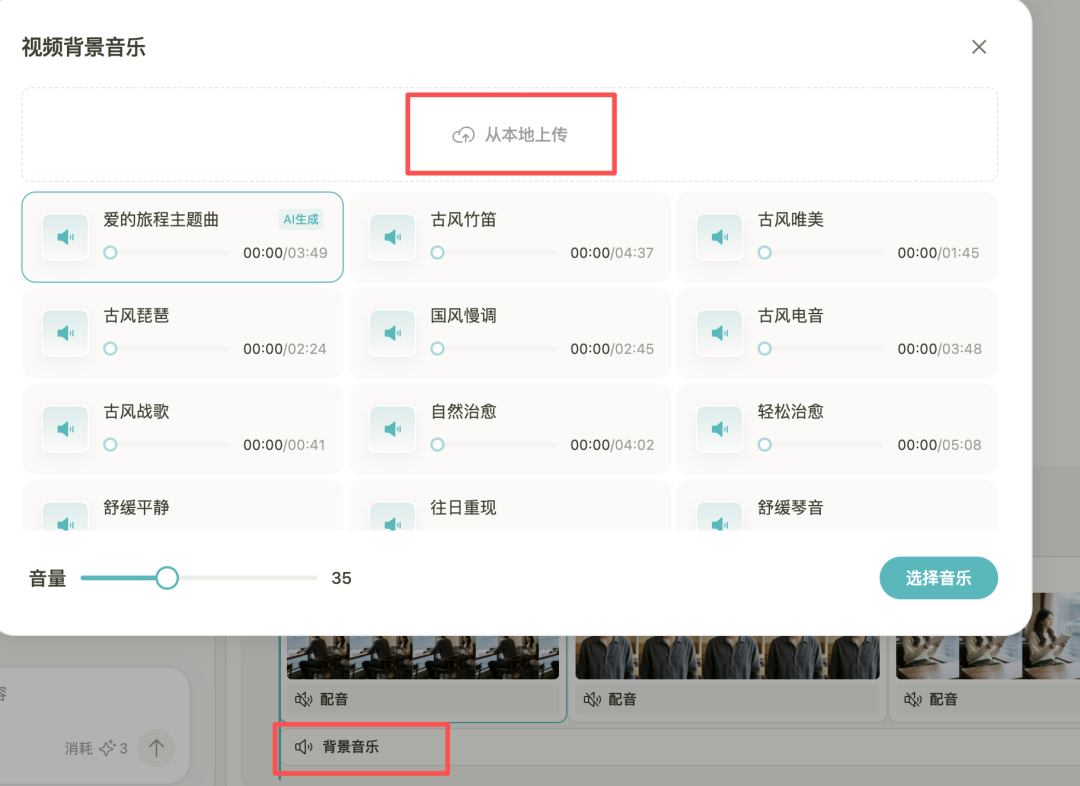The image size is (1080, 786).
Task: Play the 国风慢调 track preview
Action: (x=392, y=333)
